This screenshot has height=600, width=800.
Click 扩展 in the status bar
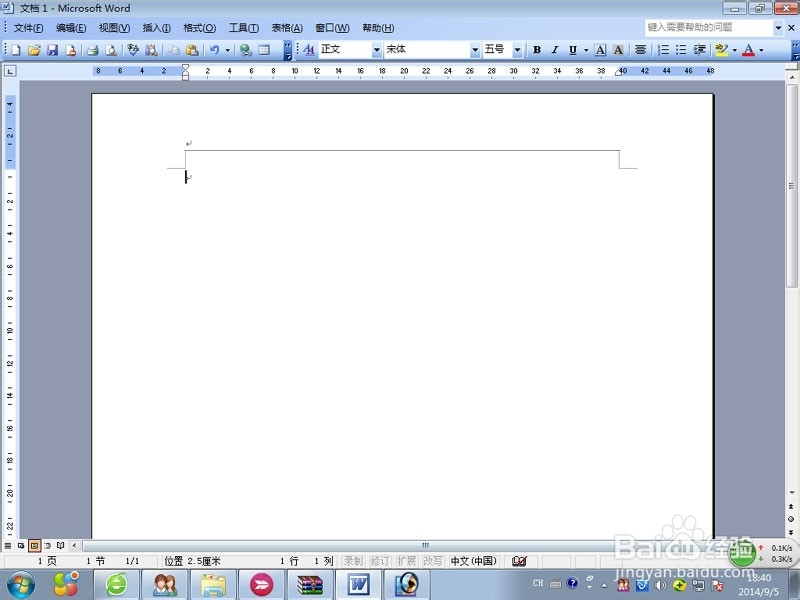click(x=406, y=561)
